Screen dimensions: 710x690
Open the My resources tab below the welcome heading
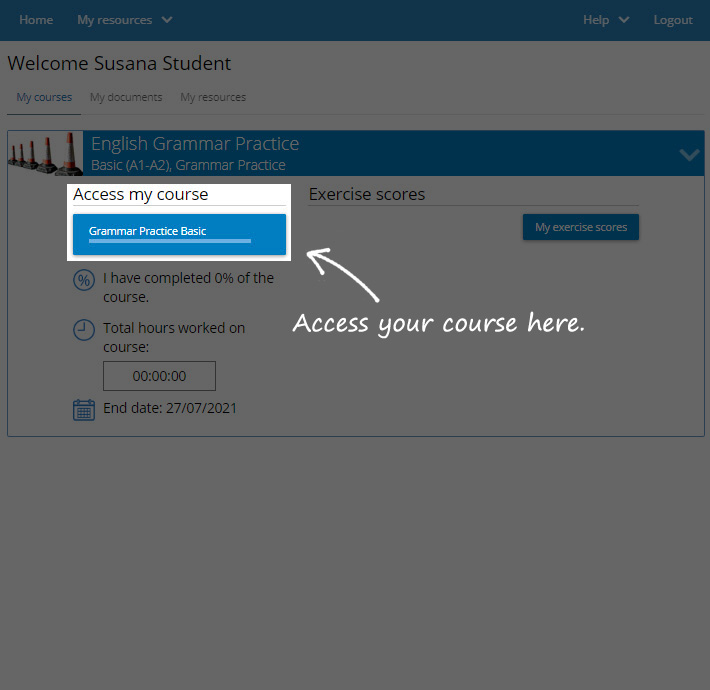point(213,97)
